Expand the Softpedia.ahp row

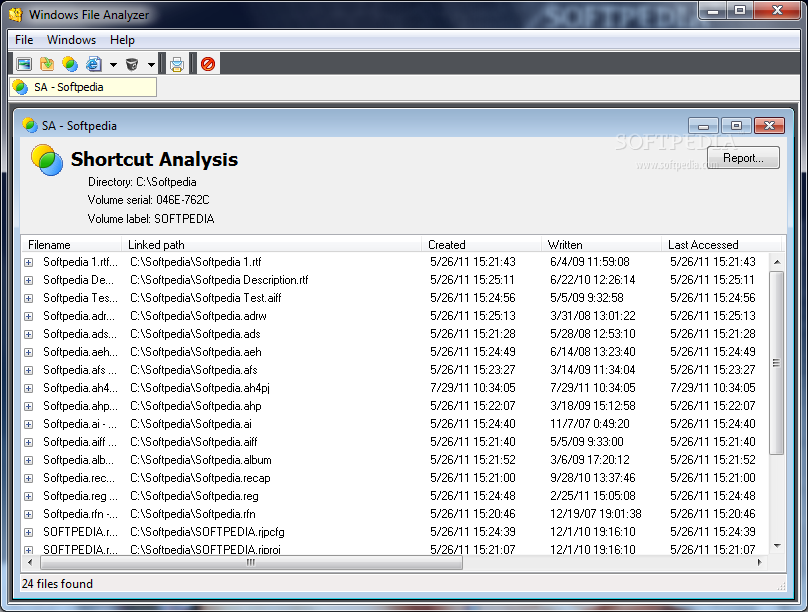(x=29, y=406)
